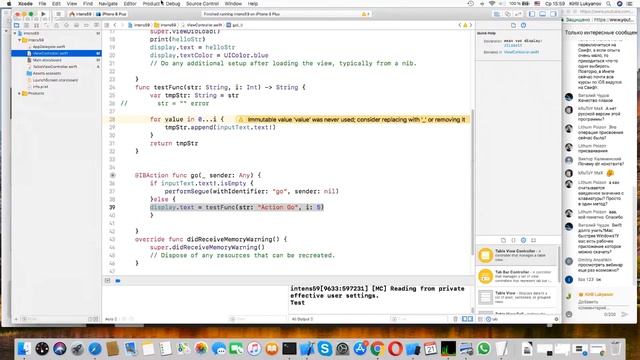Open the Debug menu
This screenshot has height=360, width=640.
pos(173,4)
